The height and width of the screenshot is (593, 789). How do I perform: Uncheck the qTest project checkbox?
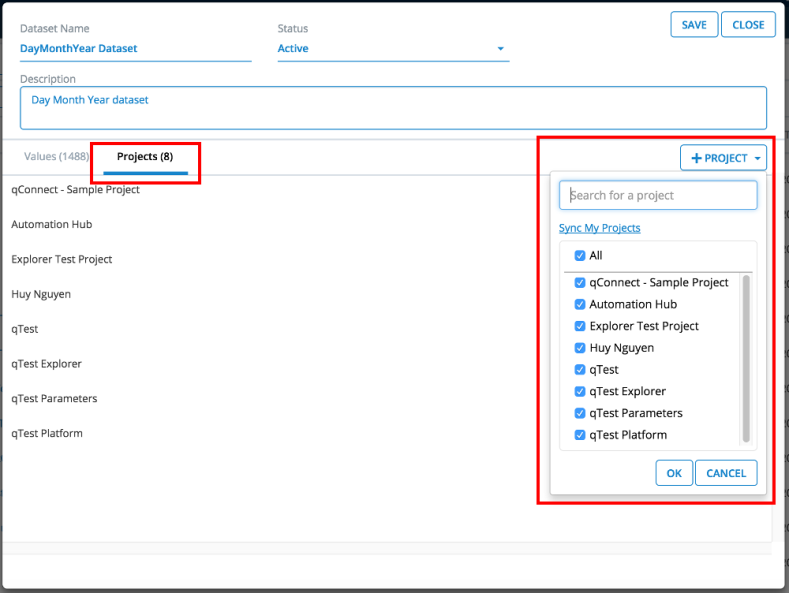coord(580,370)
